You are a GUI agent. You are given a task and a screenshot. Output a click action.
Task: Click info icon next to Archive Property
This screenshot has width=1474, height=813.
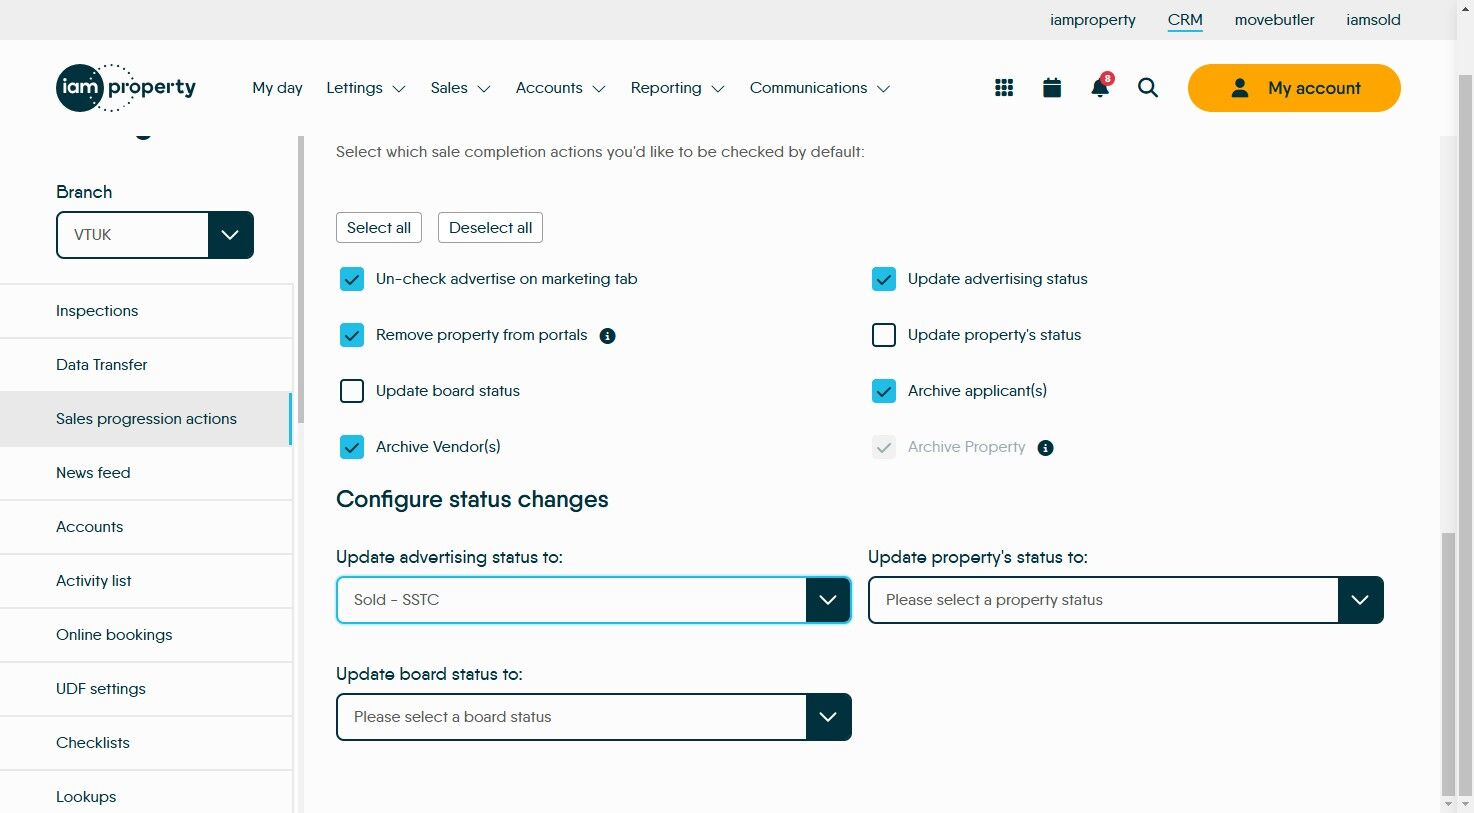[1045, 448]
